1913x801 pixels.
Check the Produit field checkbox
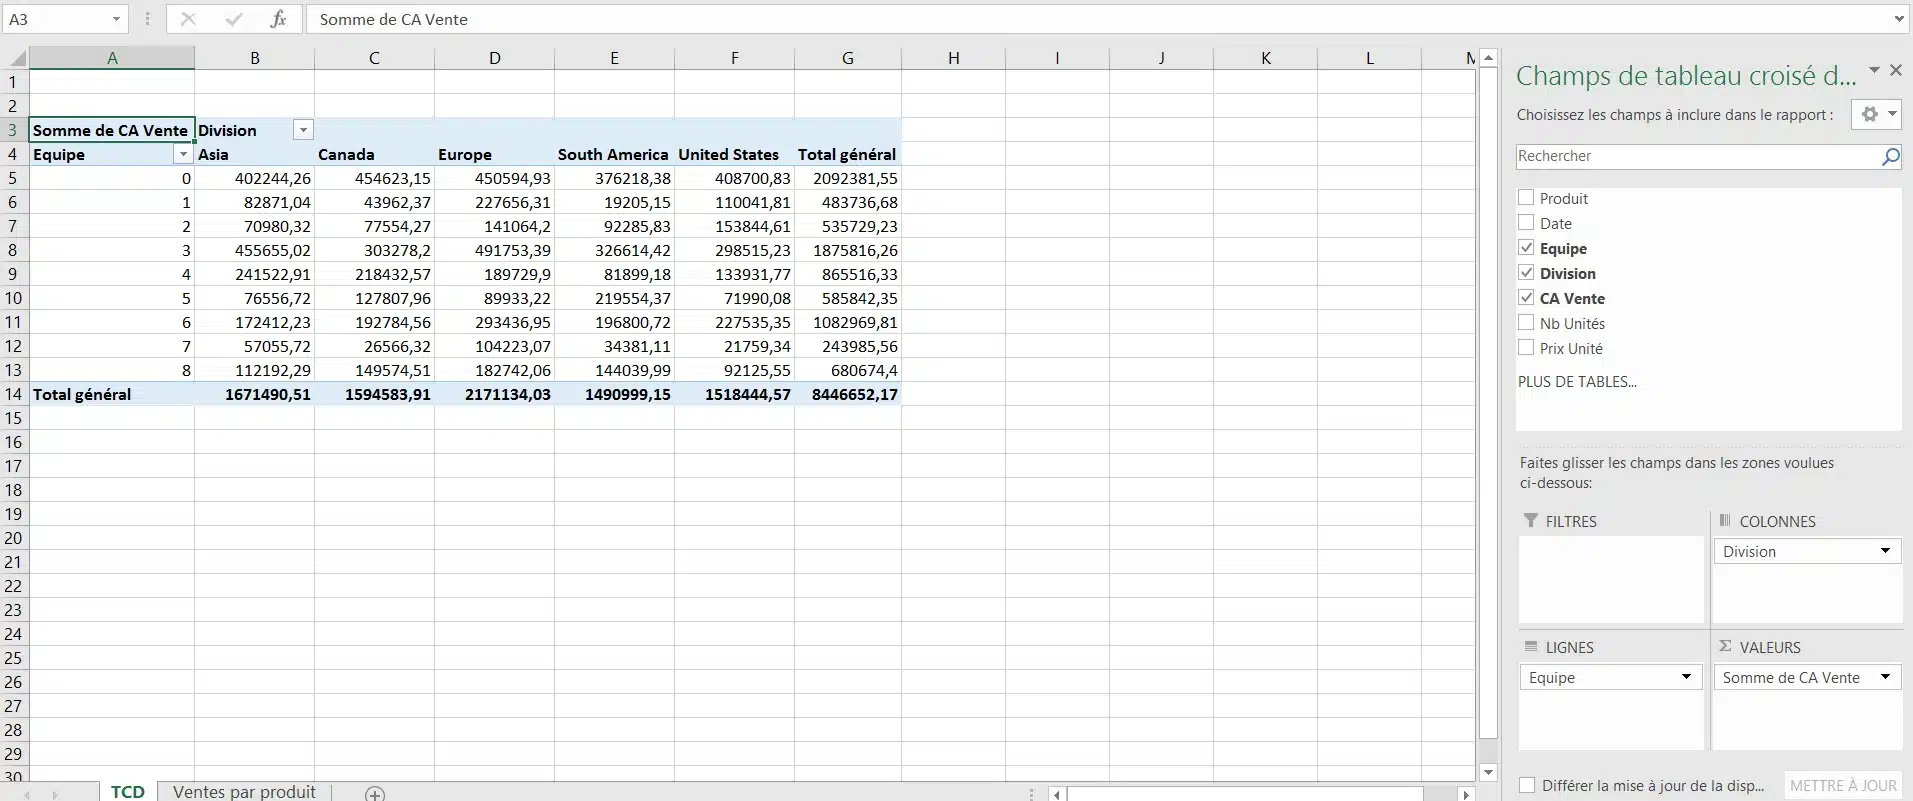tap(1526, 198)
